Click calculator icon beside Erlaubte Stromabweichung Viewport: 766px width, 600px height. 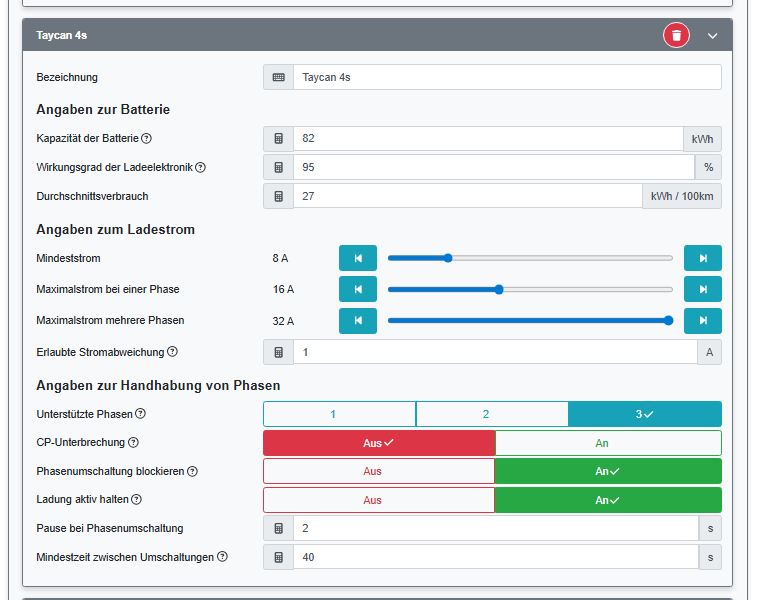click(278, 352)
